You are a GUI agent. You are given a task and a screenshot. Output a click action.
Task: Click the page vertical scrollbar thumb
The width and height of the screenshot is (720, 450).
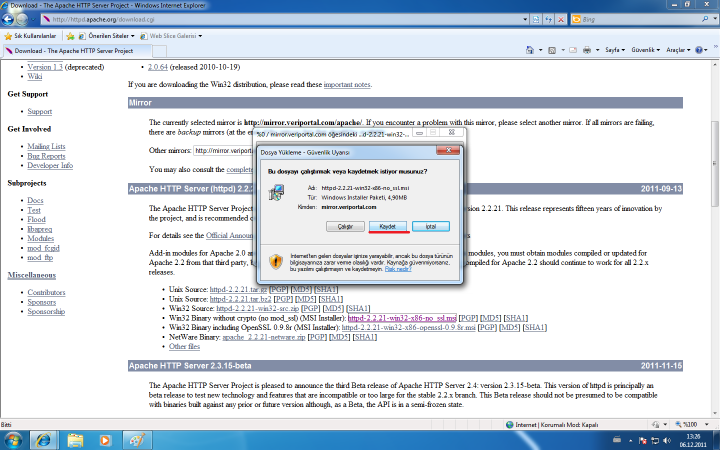[714, 163]
